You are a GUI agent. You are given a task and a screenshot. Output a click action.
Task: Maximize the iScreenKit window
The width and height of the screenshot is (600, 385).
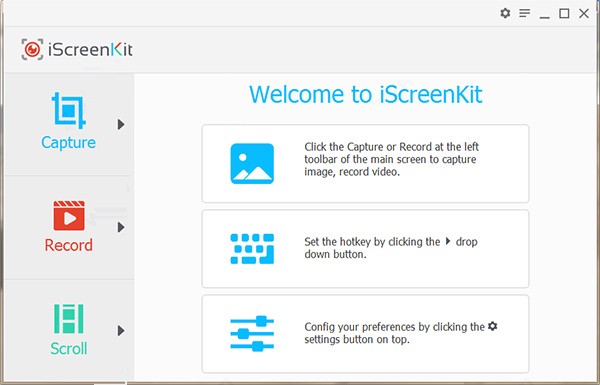[564, 13]
